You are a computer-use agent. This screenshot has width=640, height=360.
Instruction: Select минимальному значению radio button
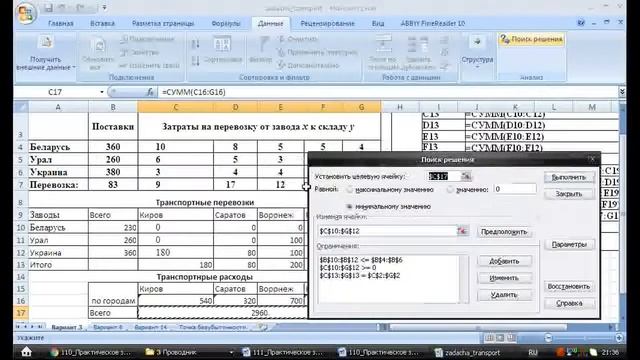[x=349, y=207]
